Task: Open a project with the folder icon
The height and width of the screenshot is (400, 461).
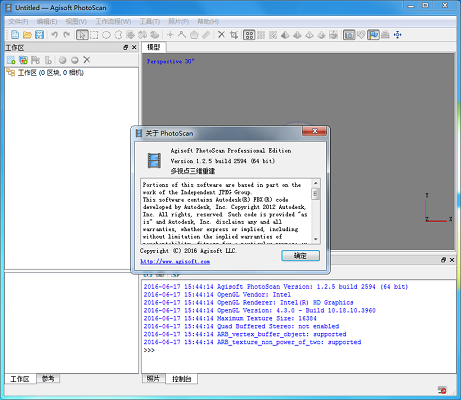Action: [x=27, y=35]
